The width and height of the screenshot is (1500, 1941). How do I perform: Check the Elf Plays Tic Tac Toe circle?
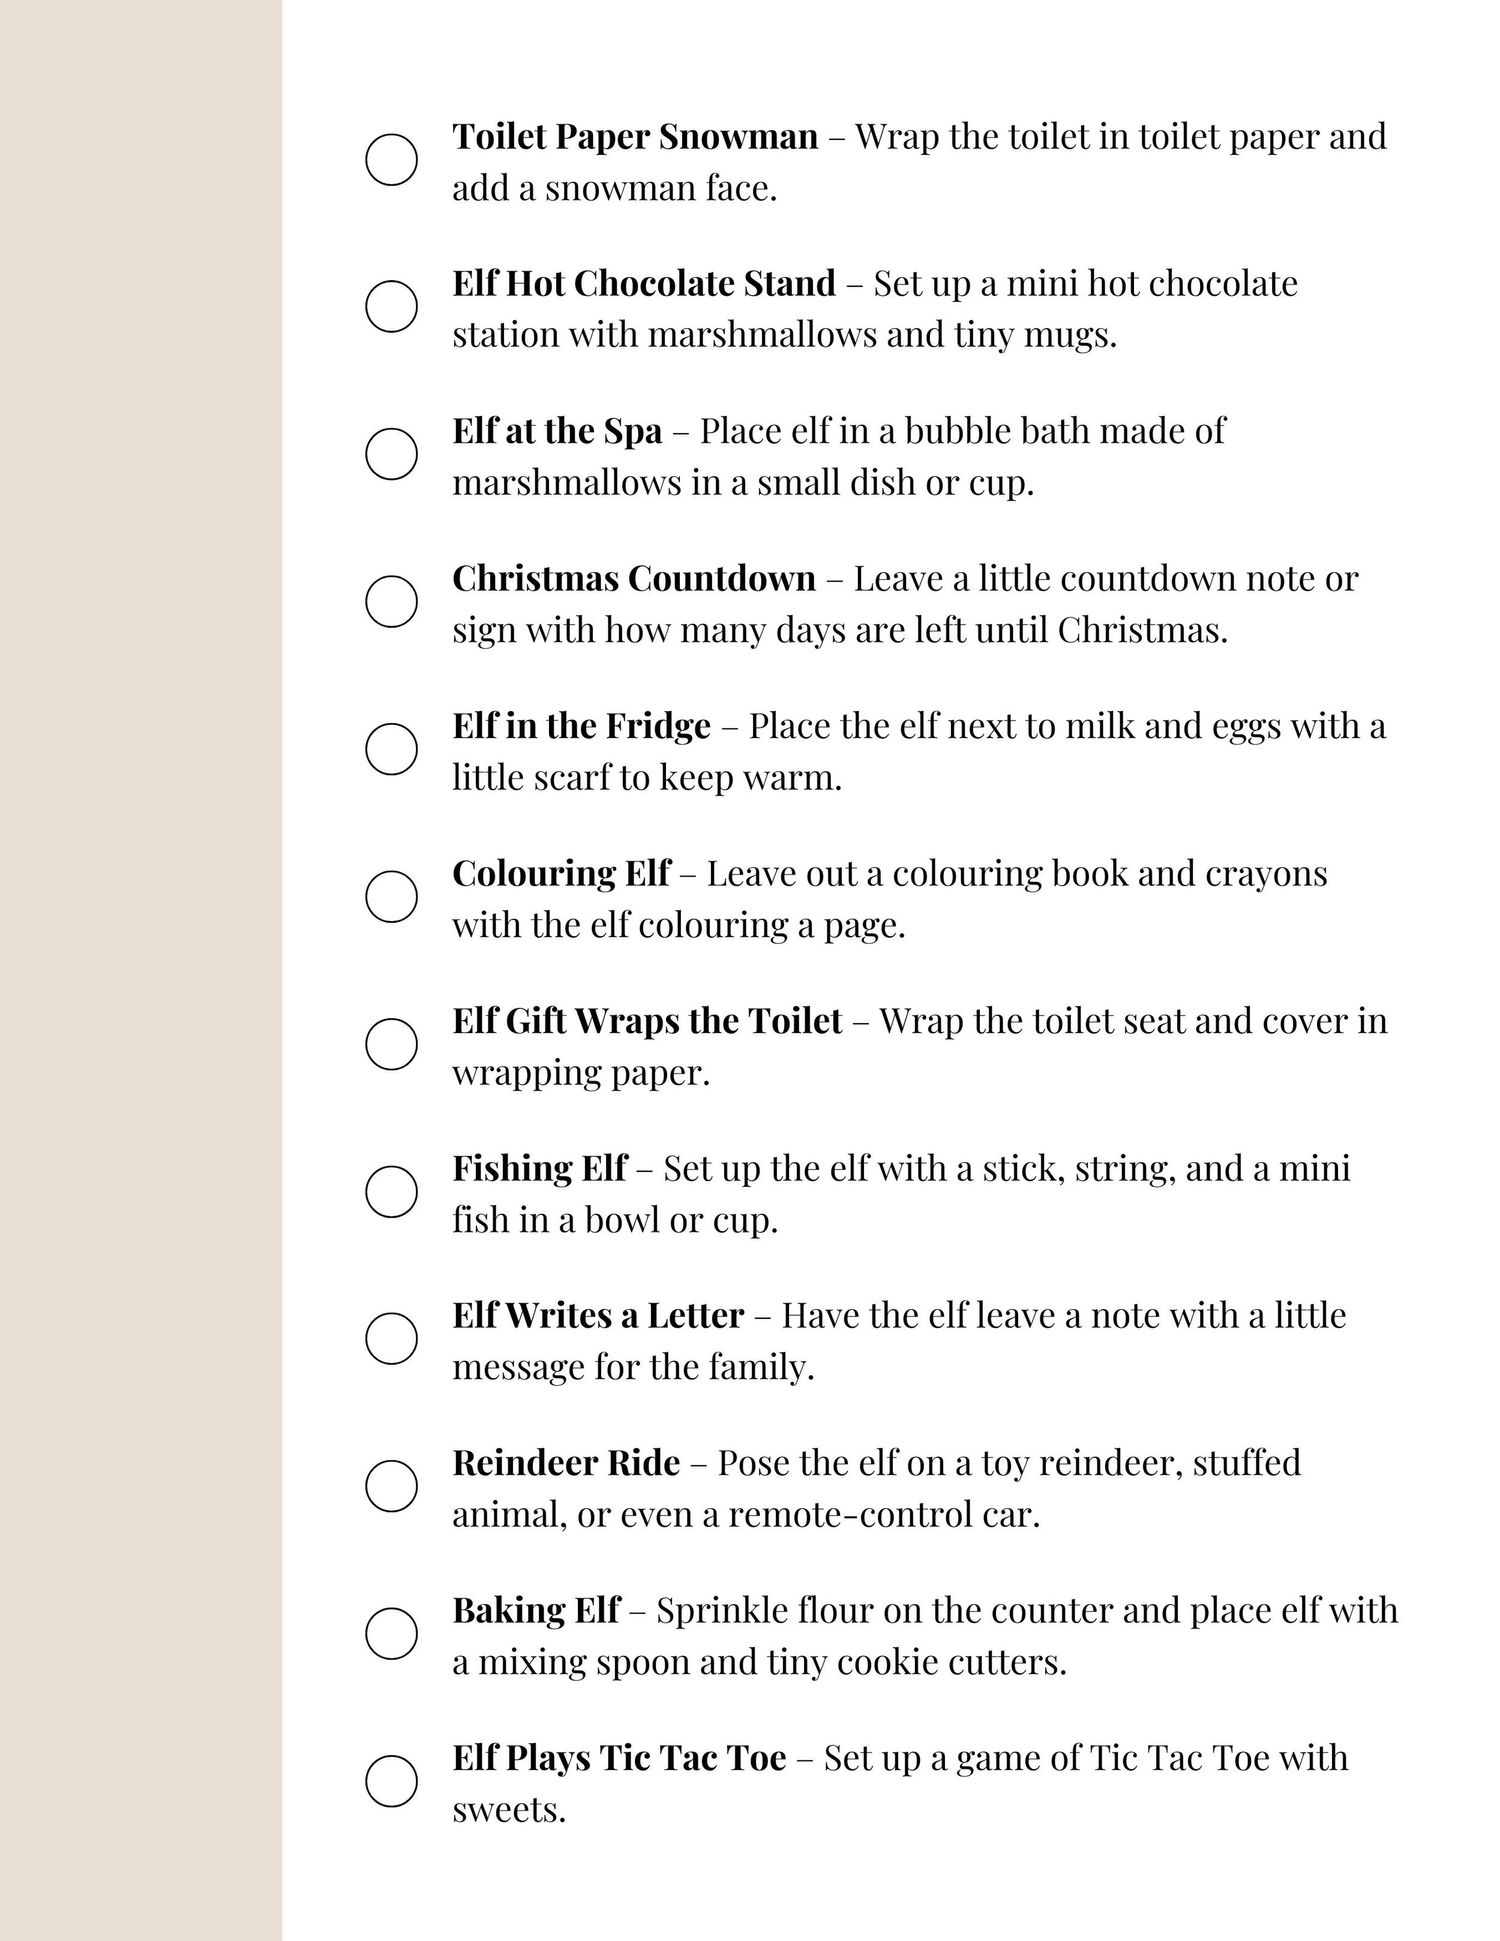pyautogui.click(x=391, y=1782)
